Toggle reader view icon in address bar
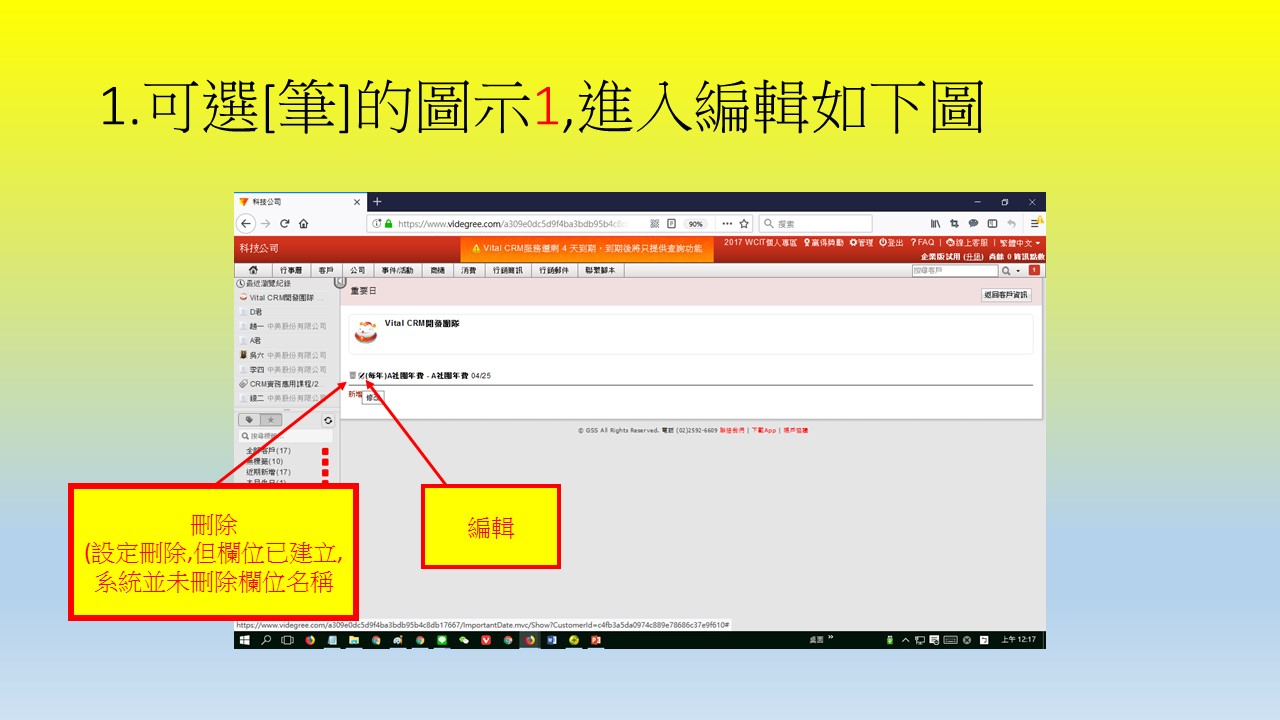 coord(672,224)
